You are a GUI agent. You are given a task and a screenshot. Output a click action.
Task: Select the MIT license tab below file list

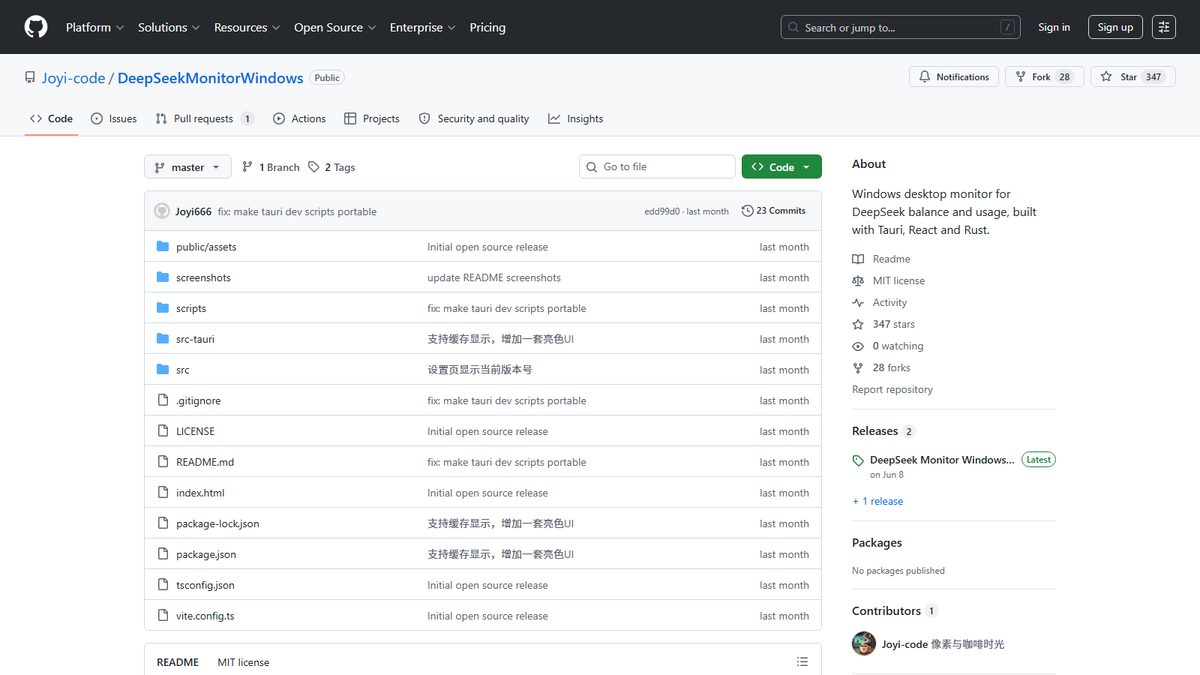coord(243,662)
